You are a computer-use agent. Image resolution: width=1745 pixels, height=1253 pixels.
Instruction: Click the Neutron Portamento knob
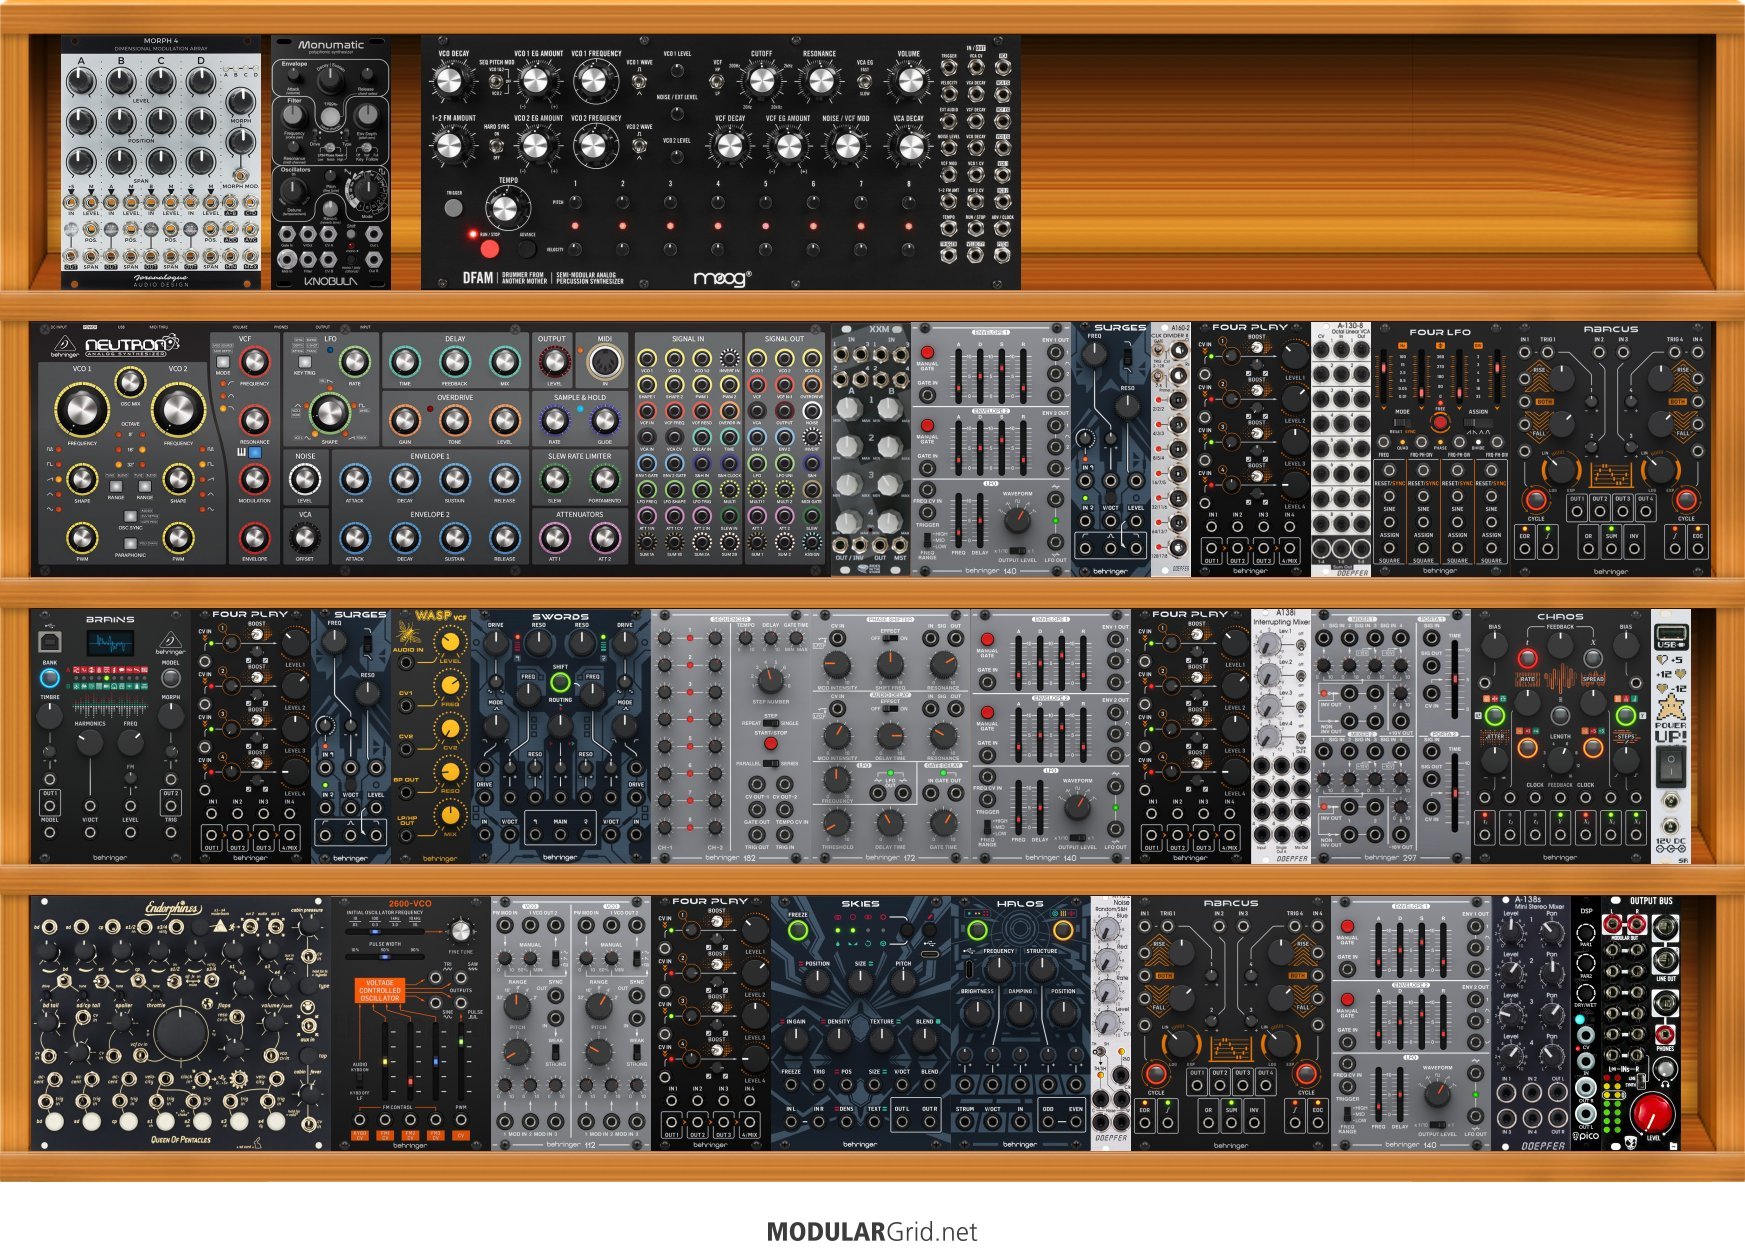(x=604, y=479)
